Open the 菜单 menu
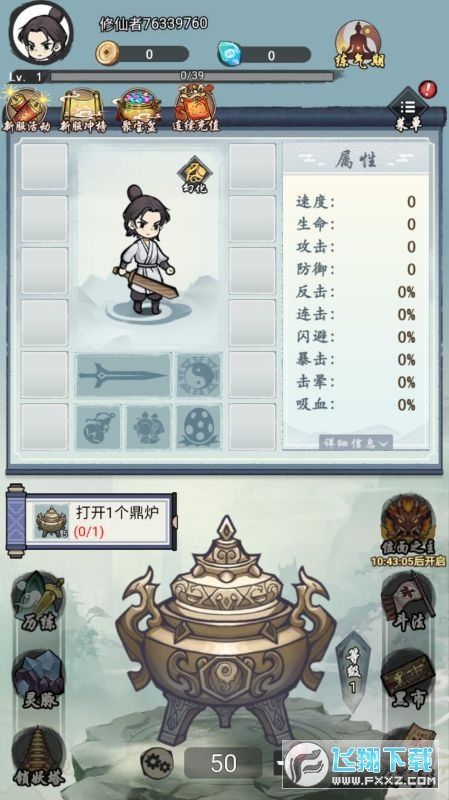The image size is (449, 800). pyautogui.click(x=408, y=110)
